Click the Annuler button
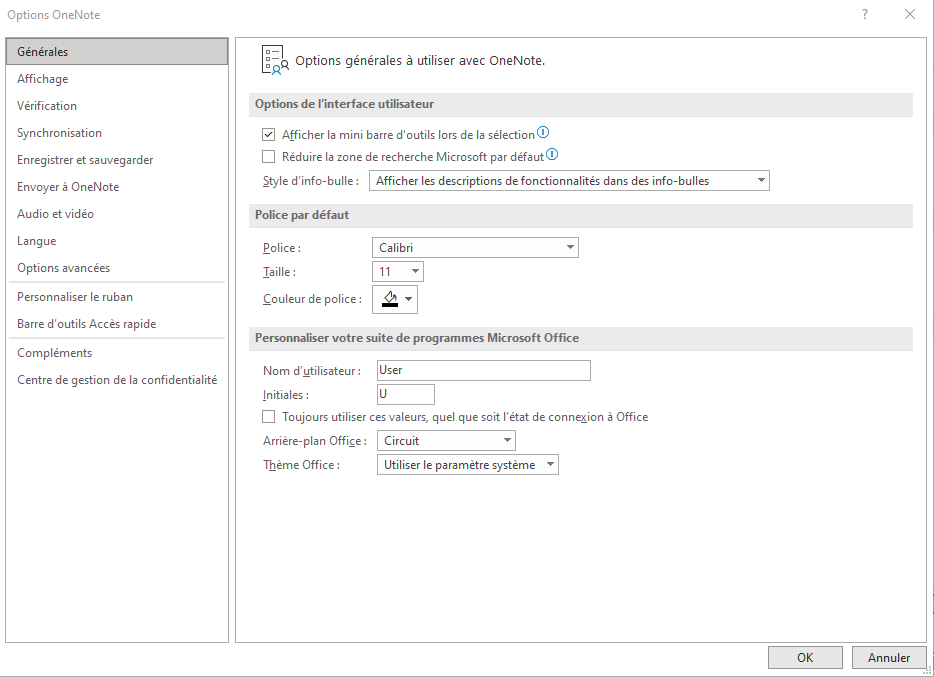The width and height of the screenshot is (934, 677). 889,657
